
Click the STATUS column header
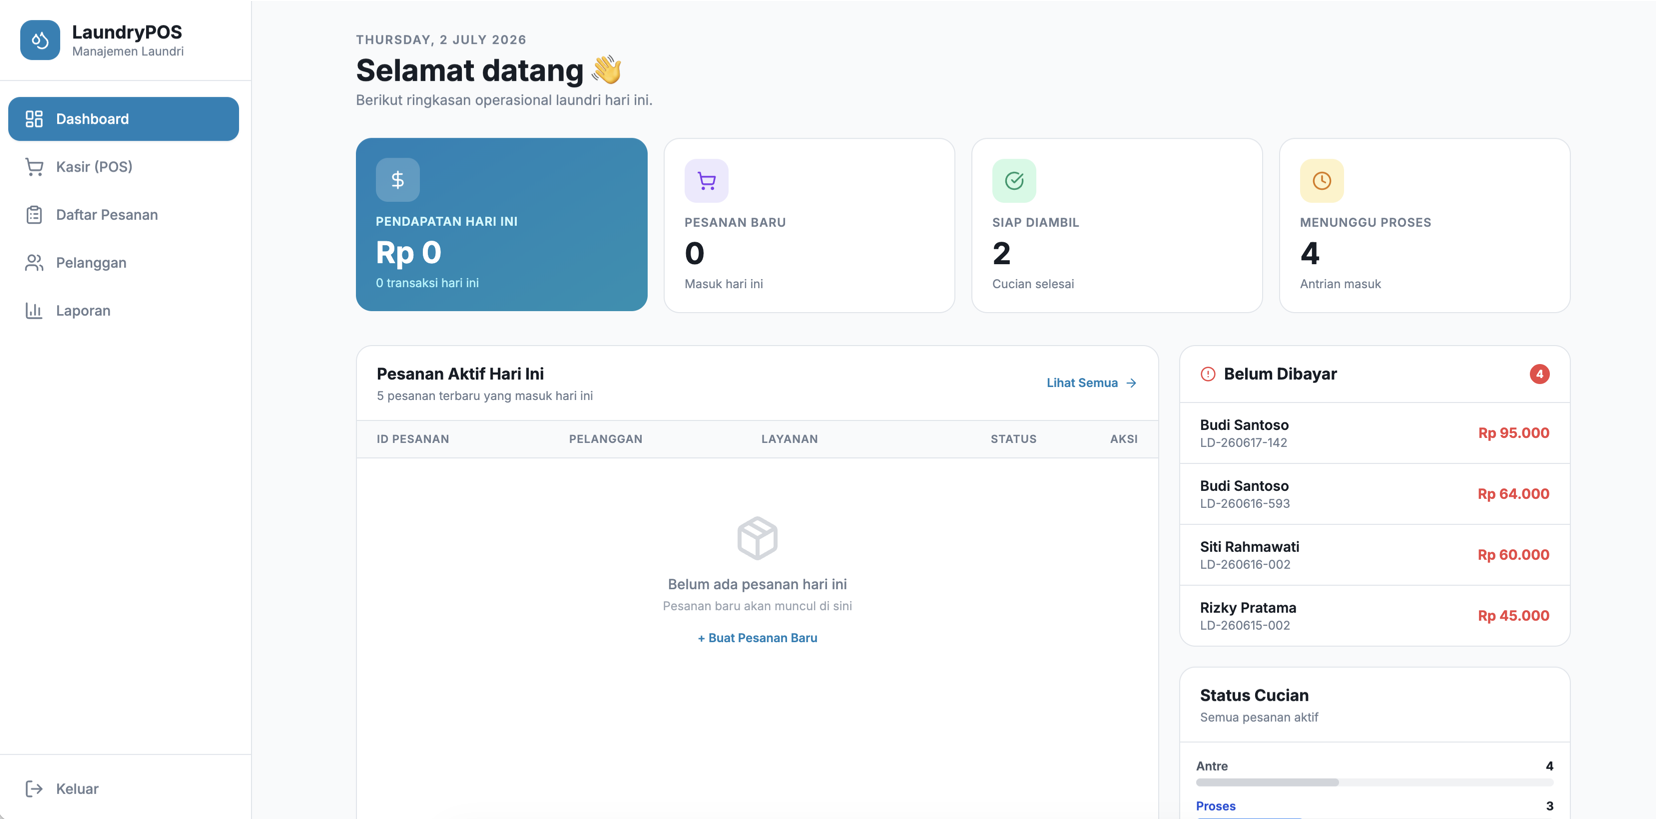click(1014, 439)
